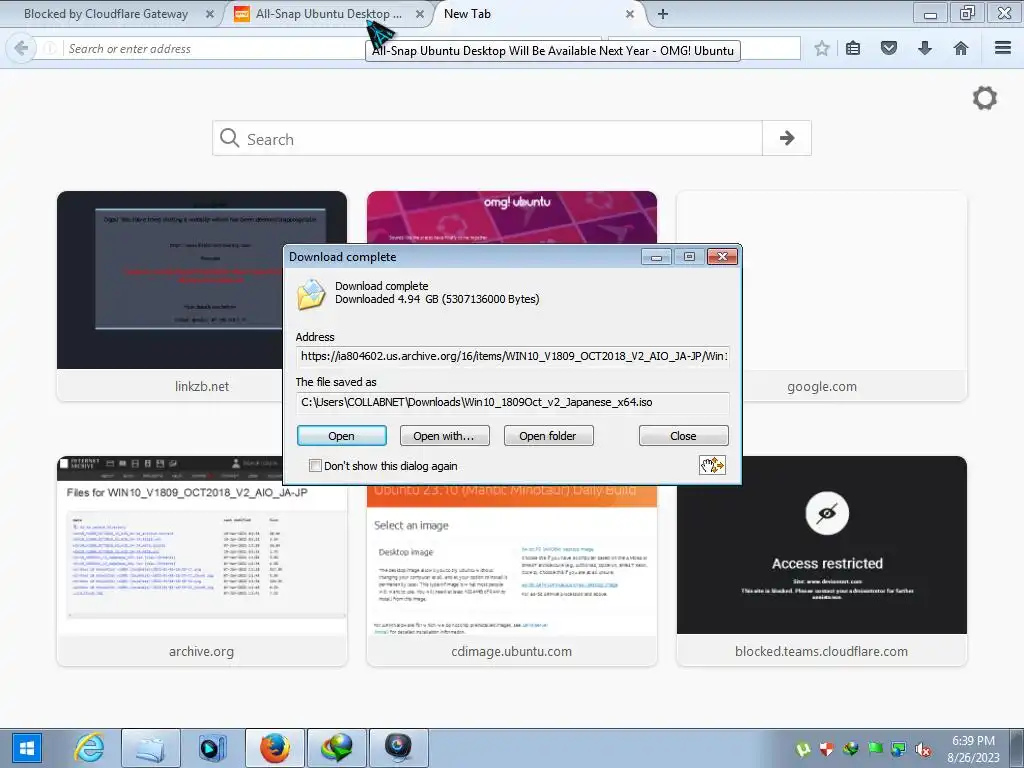Click Open in Download complete dialog
Viewport: 1024px width, 768px height.
click(x=342, y=436)
